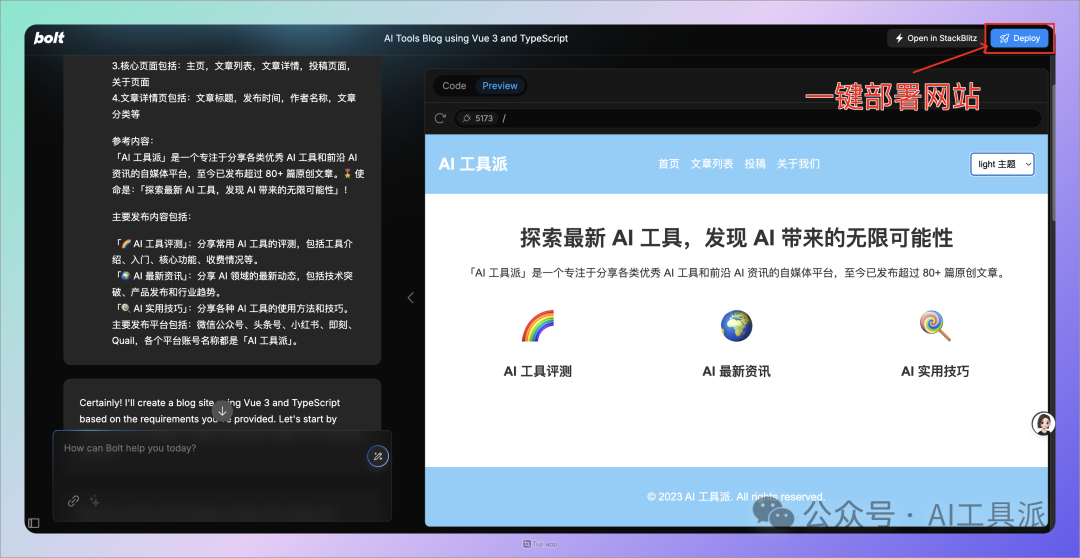This screenshot has width=1080, height=558.
Task: Click the port 5173 indicator
Action: click(477, 118)
